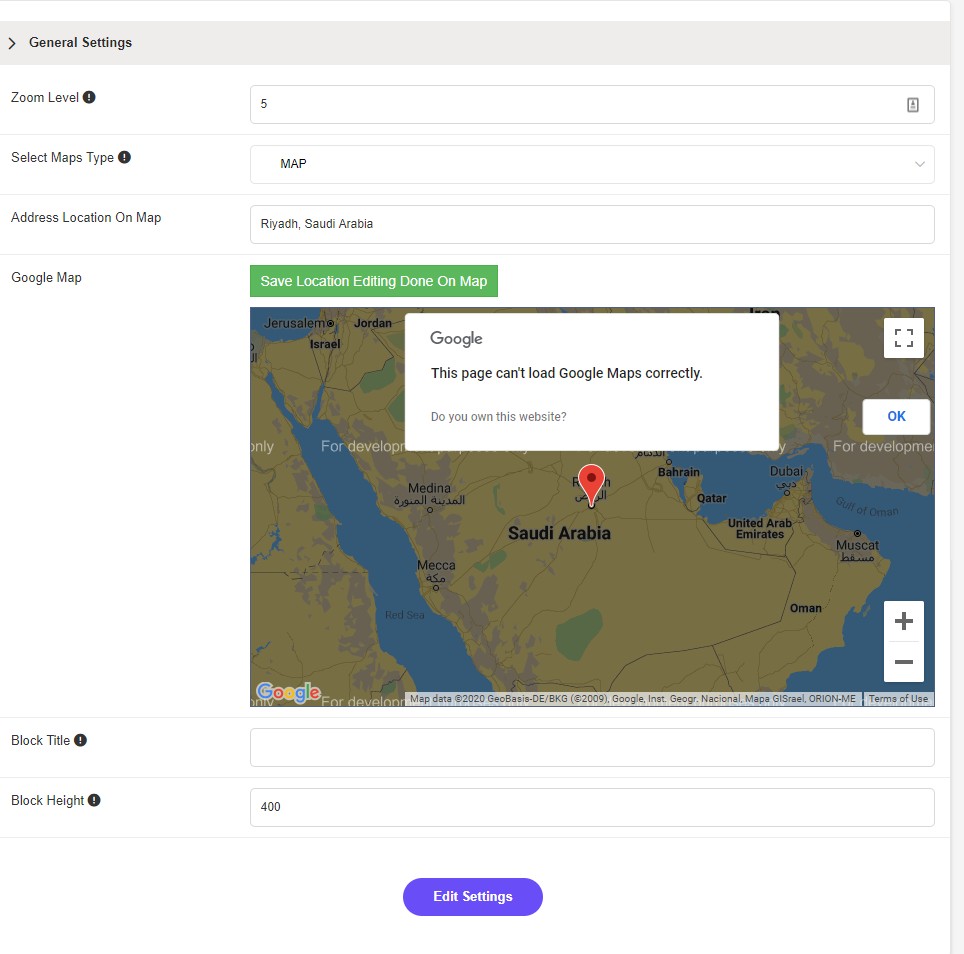
Task: Zoom out on the map with minus button
Action: click(903, 662)
